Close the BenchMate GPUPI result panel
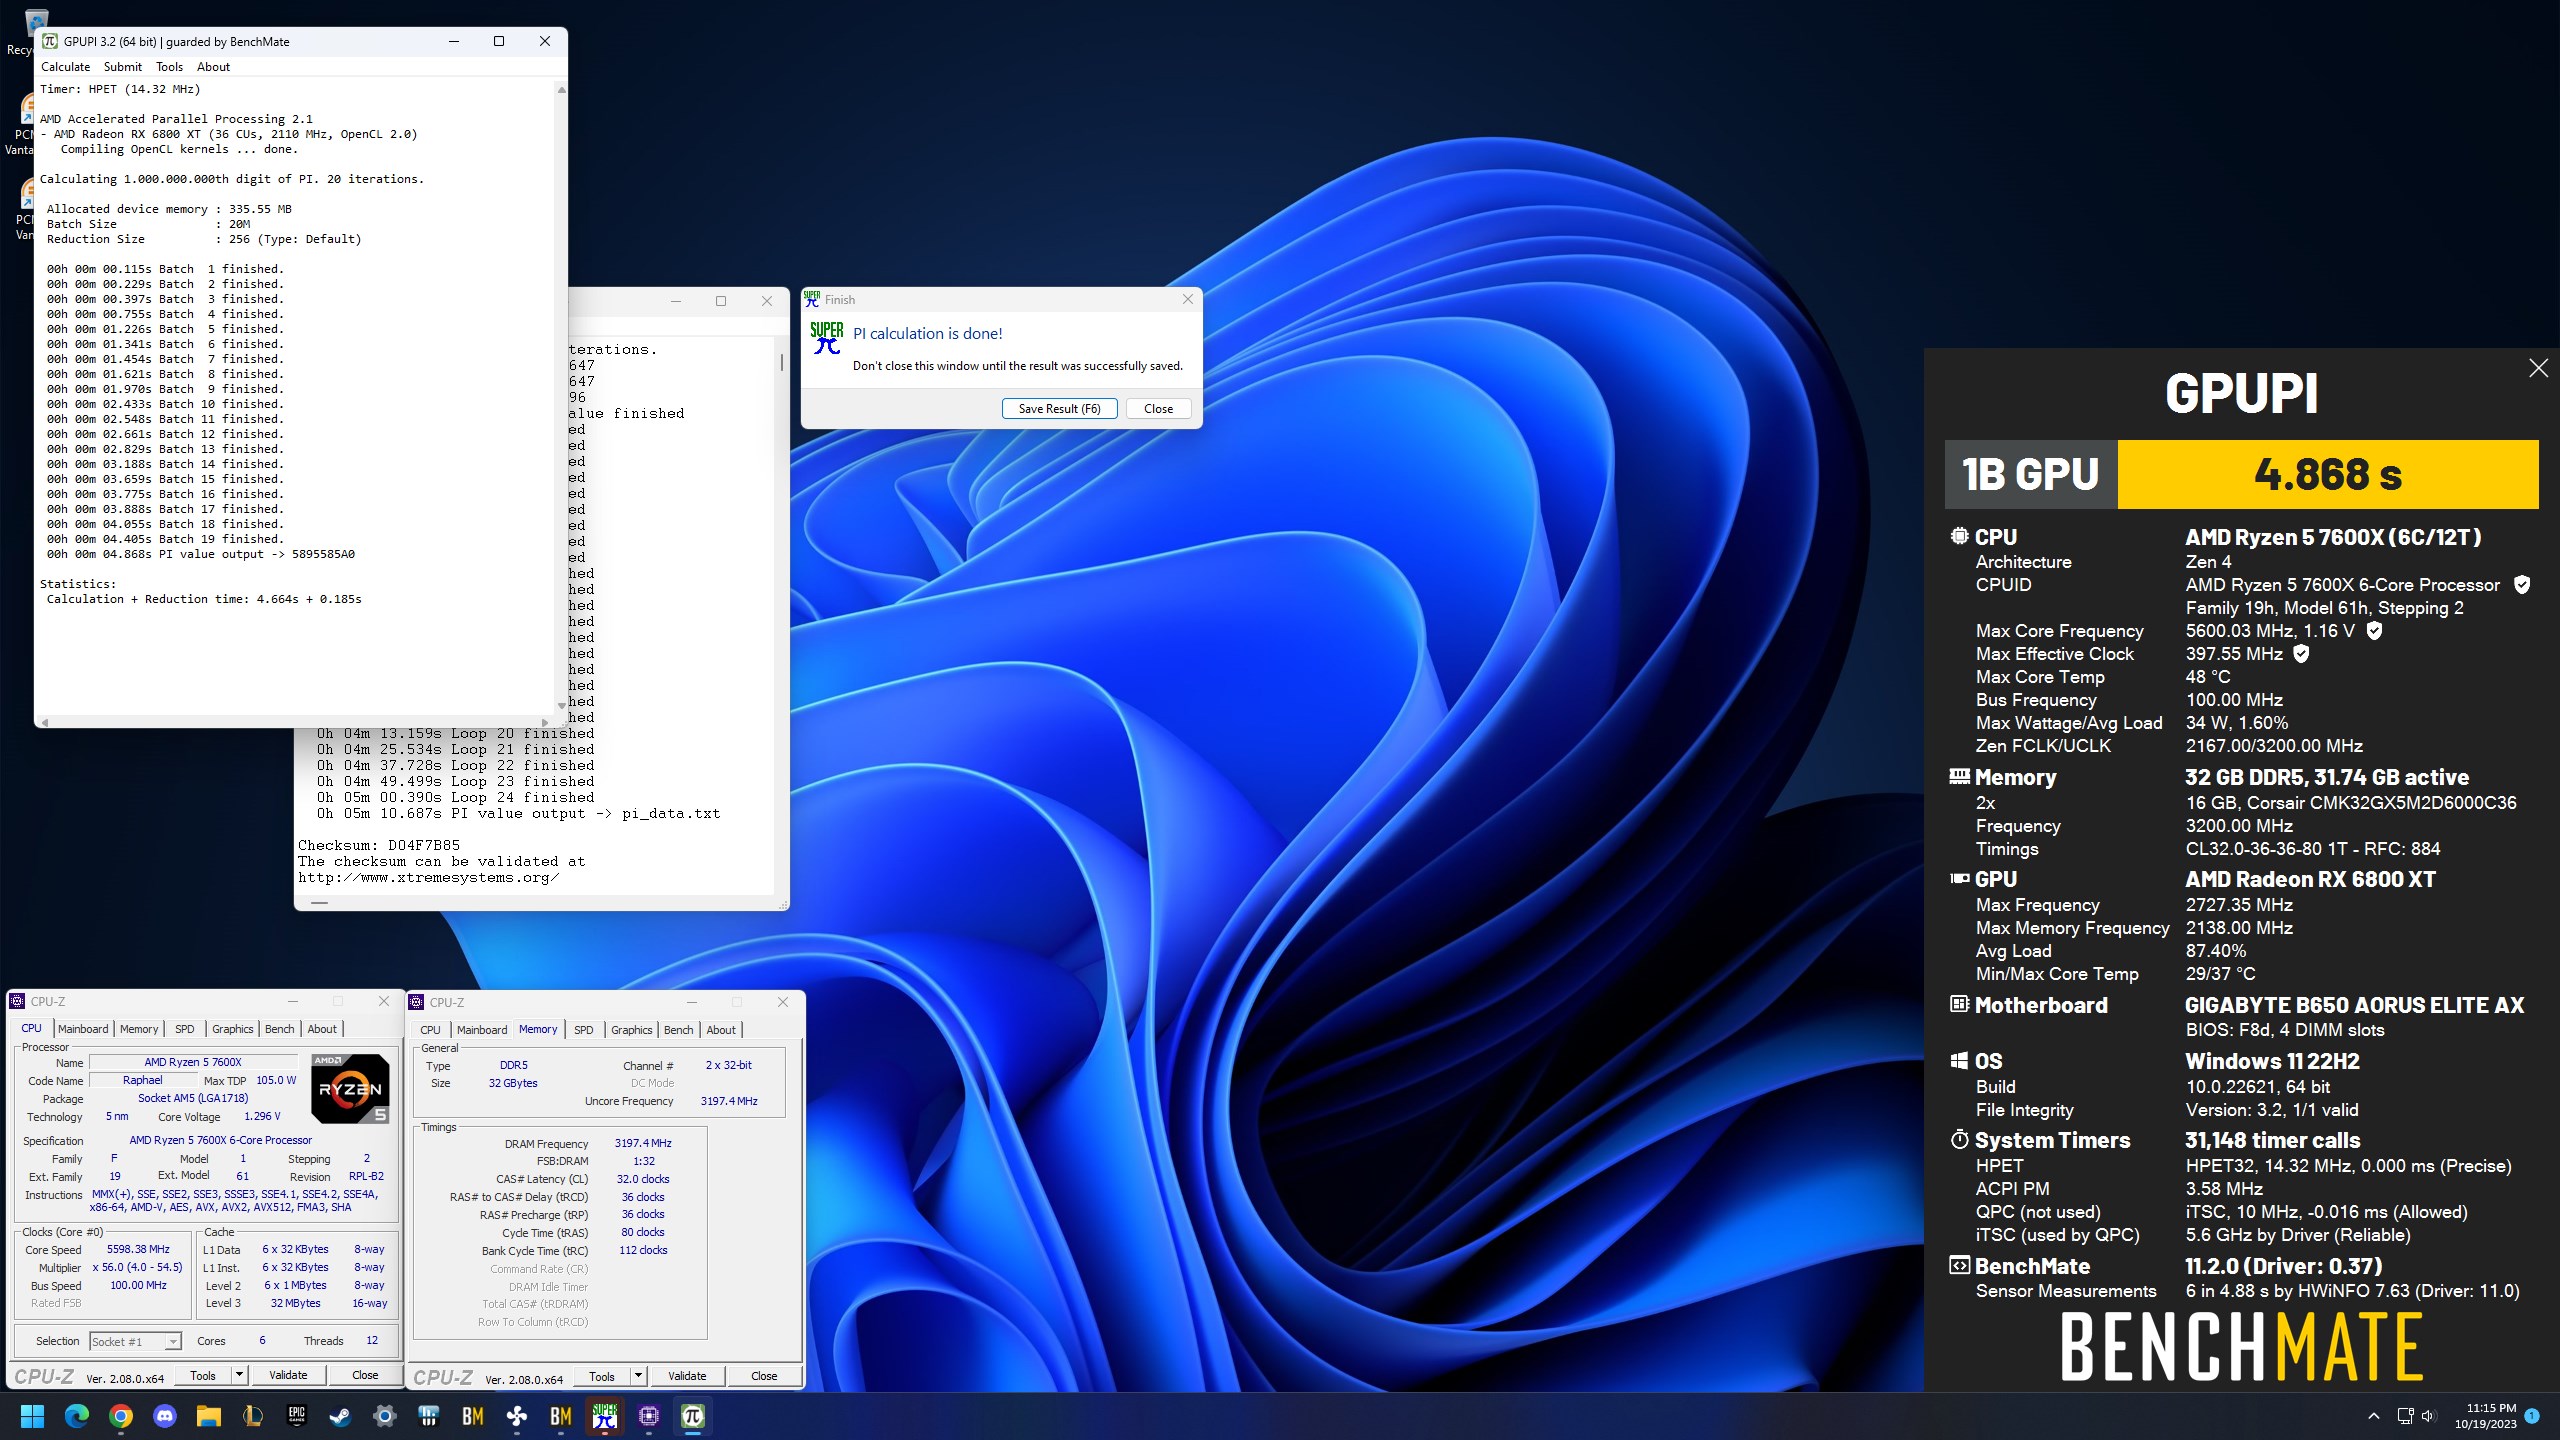This screenshot has height=1440, width=2560. pyautogui.click(x=2538, y=368)
